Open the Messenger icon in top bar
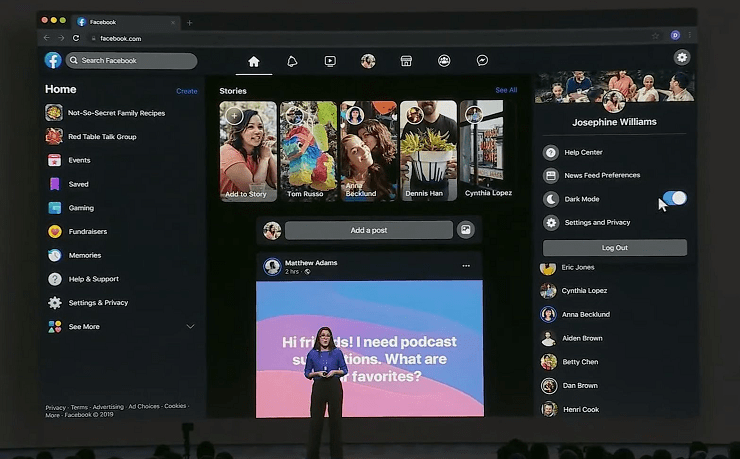 pyautogui.click(x=482, y=61)
